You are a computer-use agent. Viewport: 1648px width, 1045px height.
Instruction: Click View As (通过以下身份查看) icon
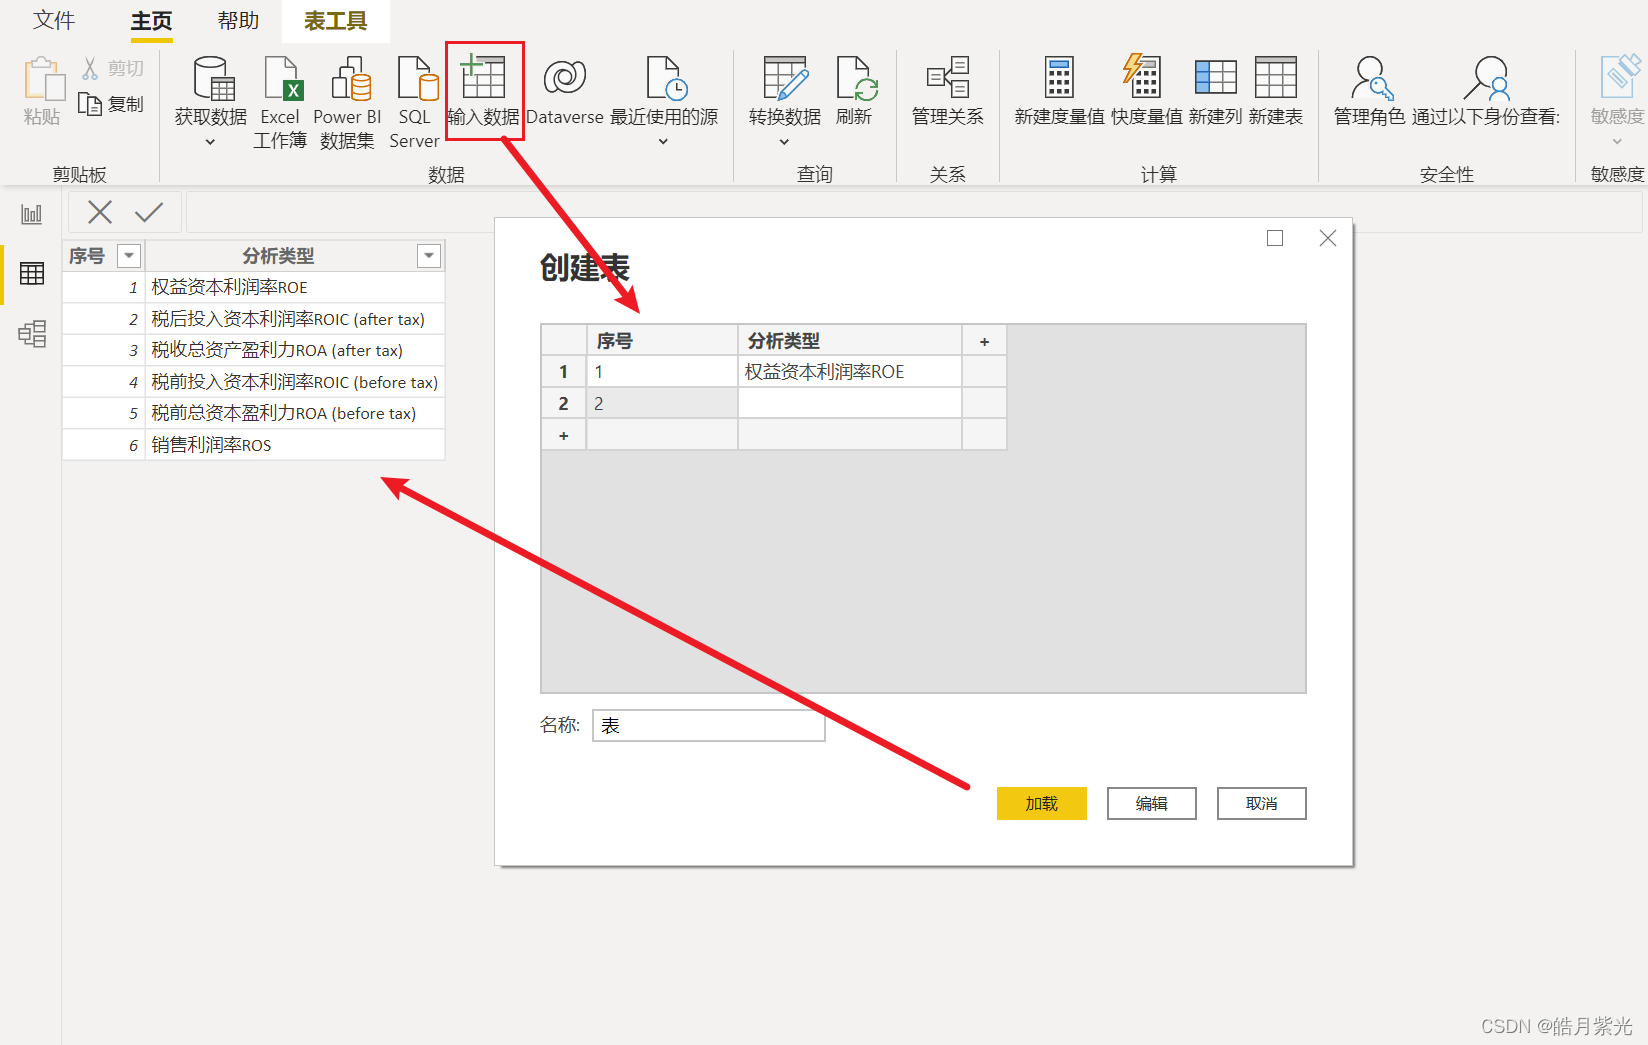point(1487,78)
